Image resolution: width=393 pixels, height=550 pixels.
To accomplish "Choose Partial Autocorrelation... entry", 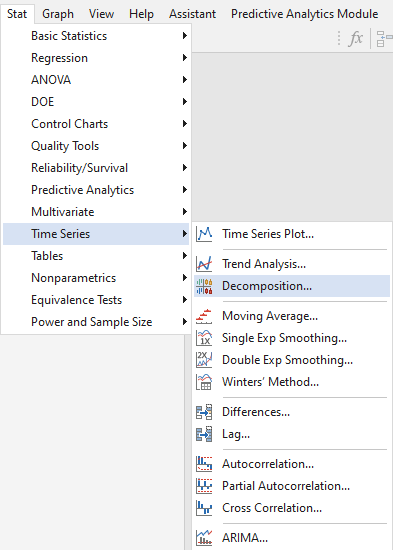I will tap(292, 486).
